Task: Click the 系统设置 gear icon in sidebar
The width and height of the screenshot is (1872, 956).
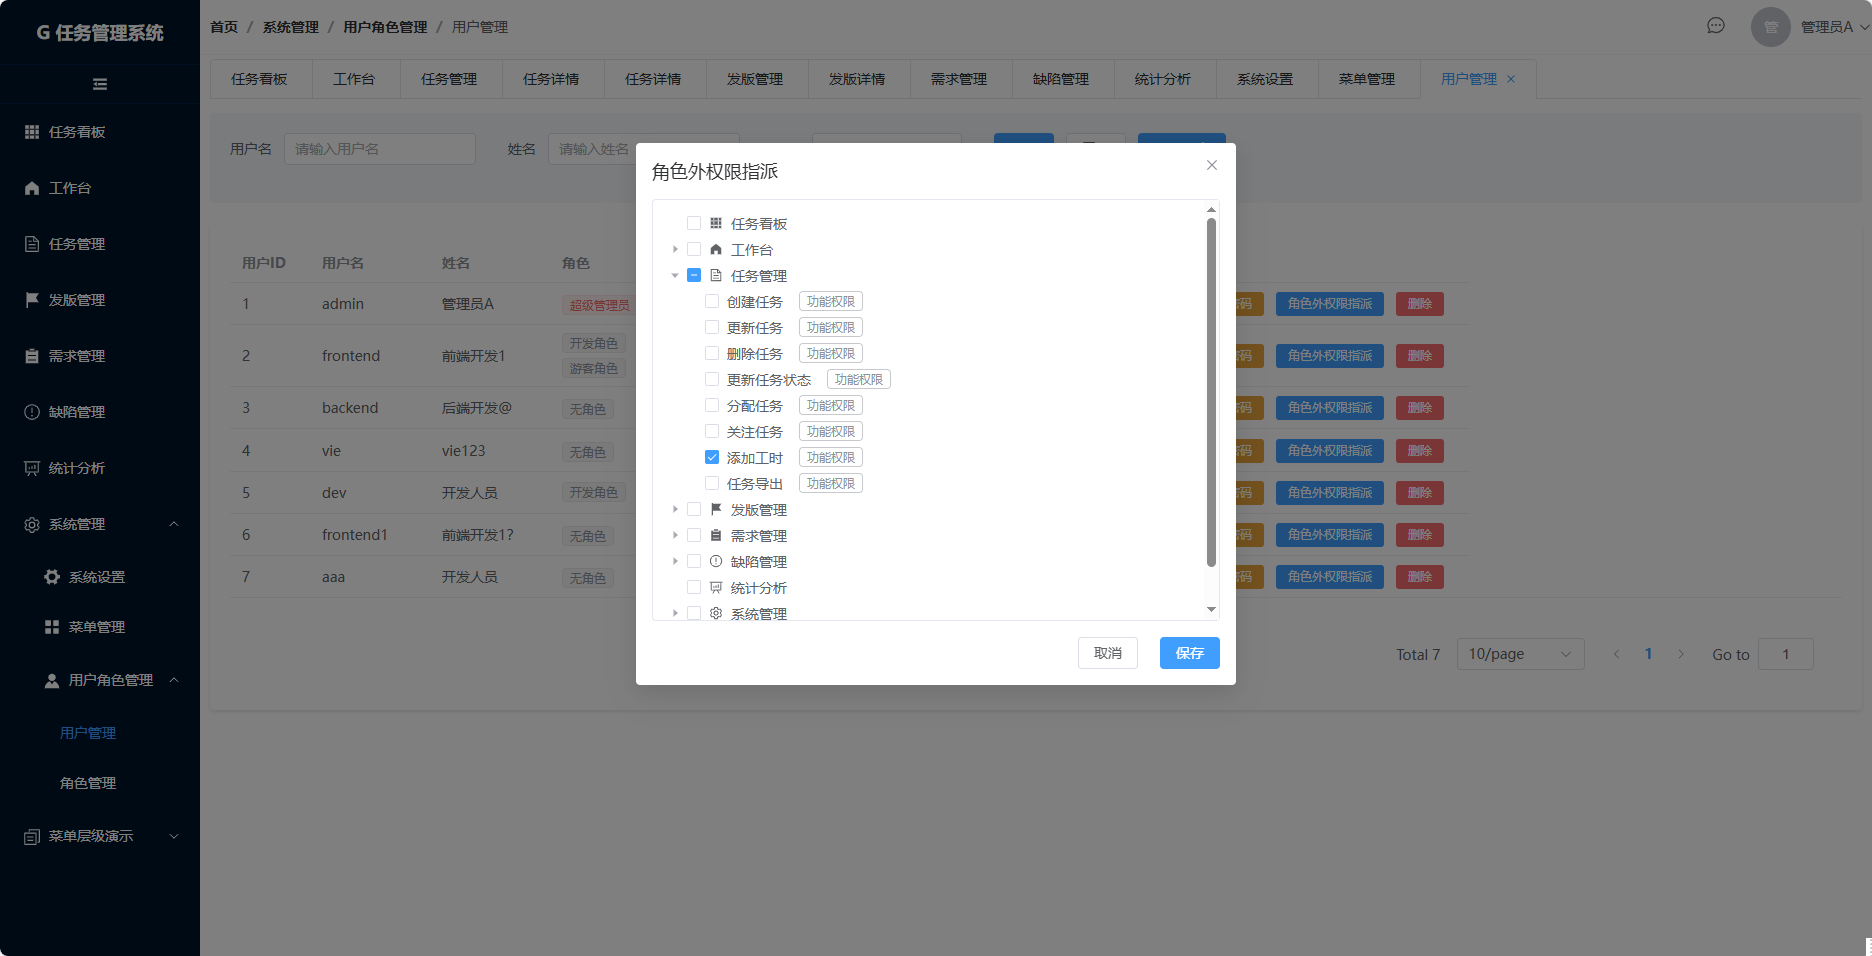Action: click(52, 577)
